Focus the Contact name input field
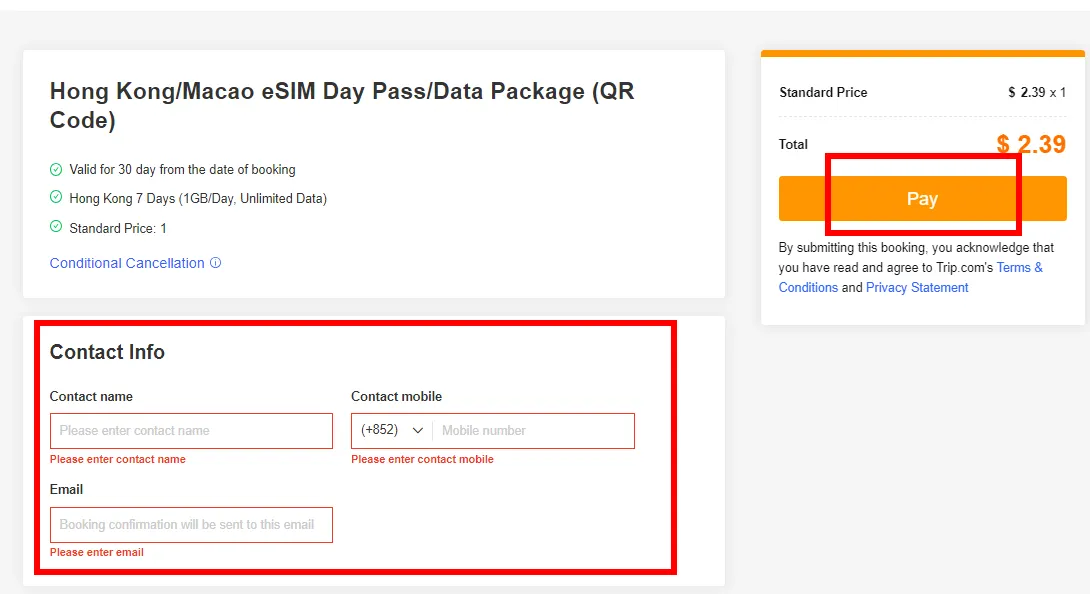The width and height of the screenshot is (1090, 594). [x=191, y=430]
